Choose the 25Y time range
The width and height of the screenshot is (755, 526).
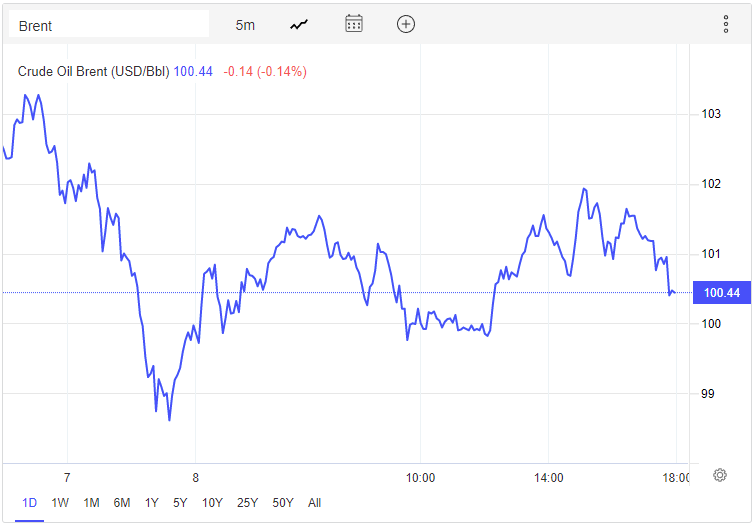pyautogui.click(x=247, y=503)
